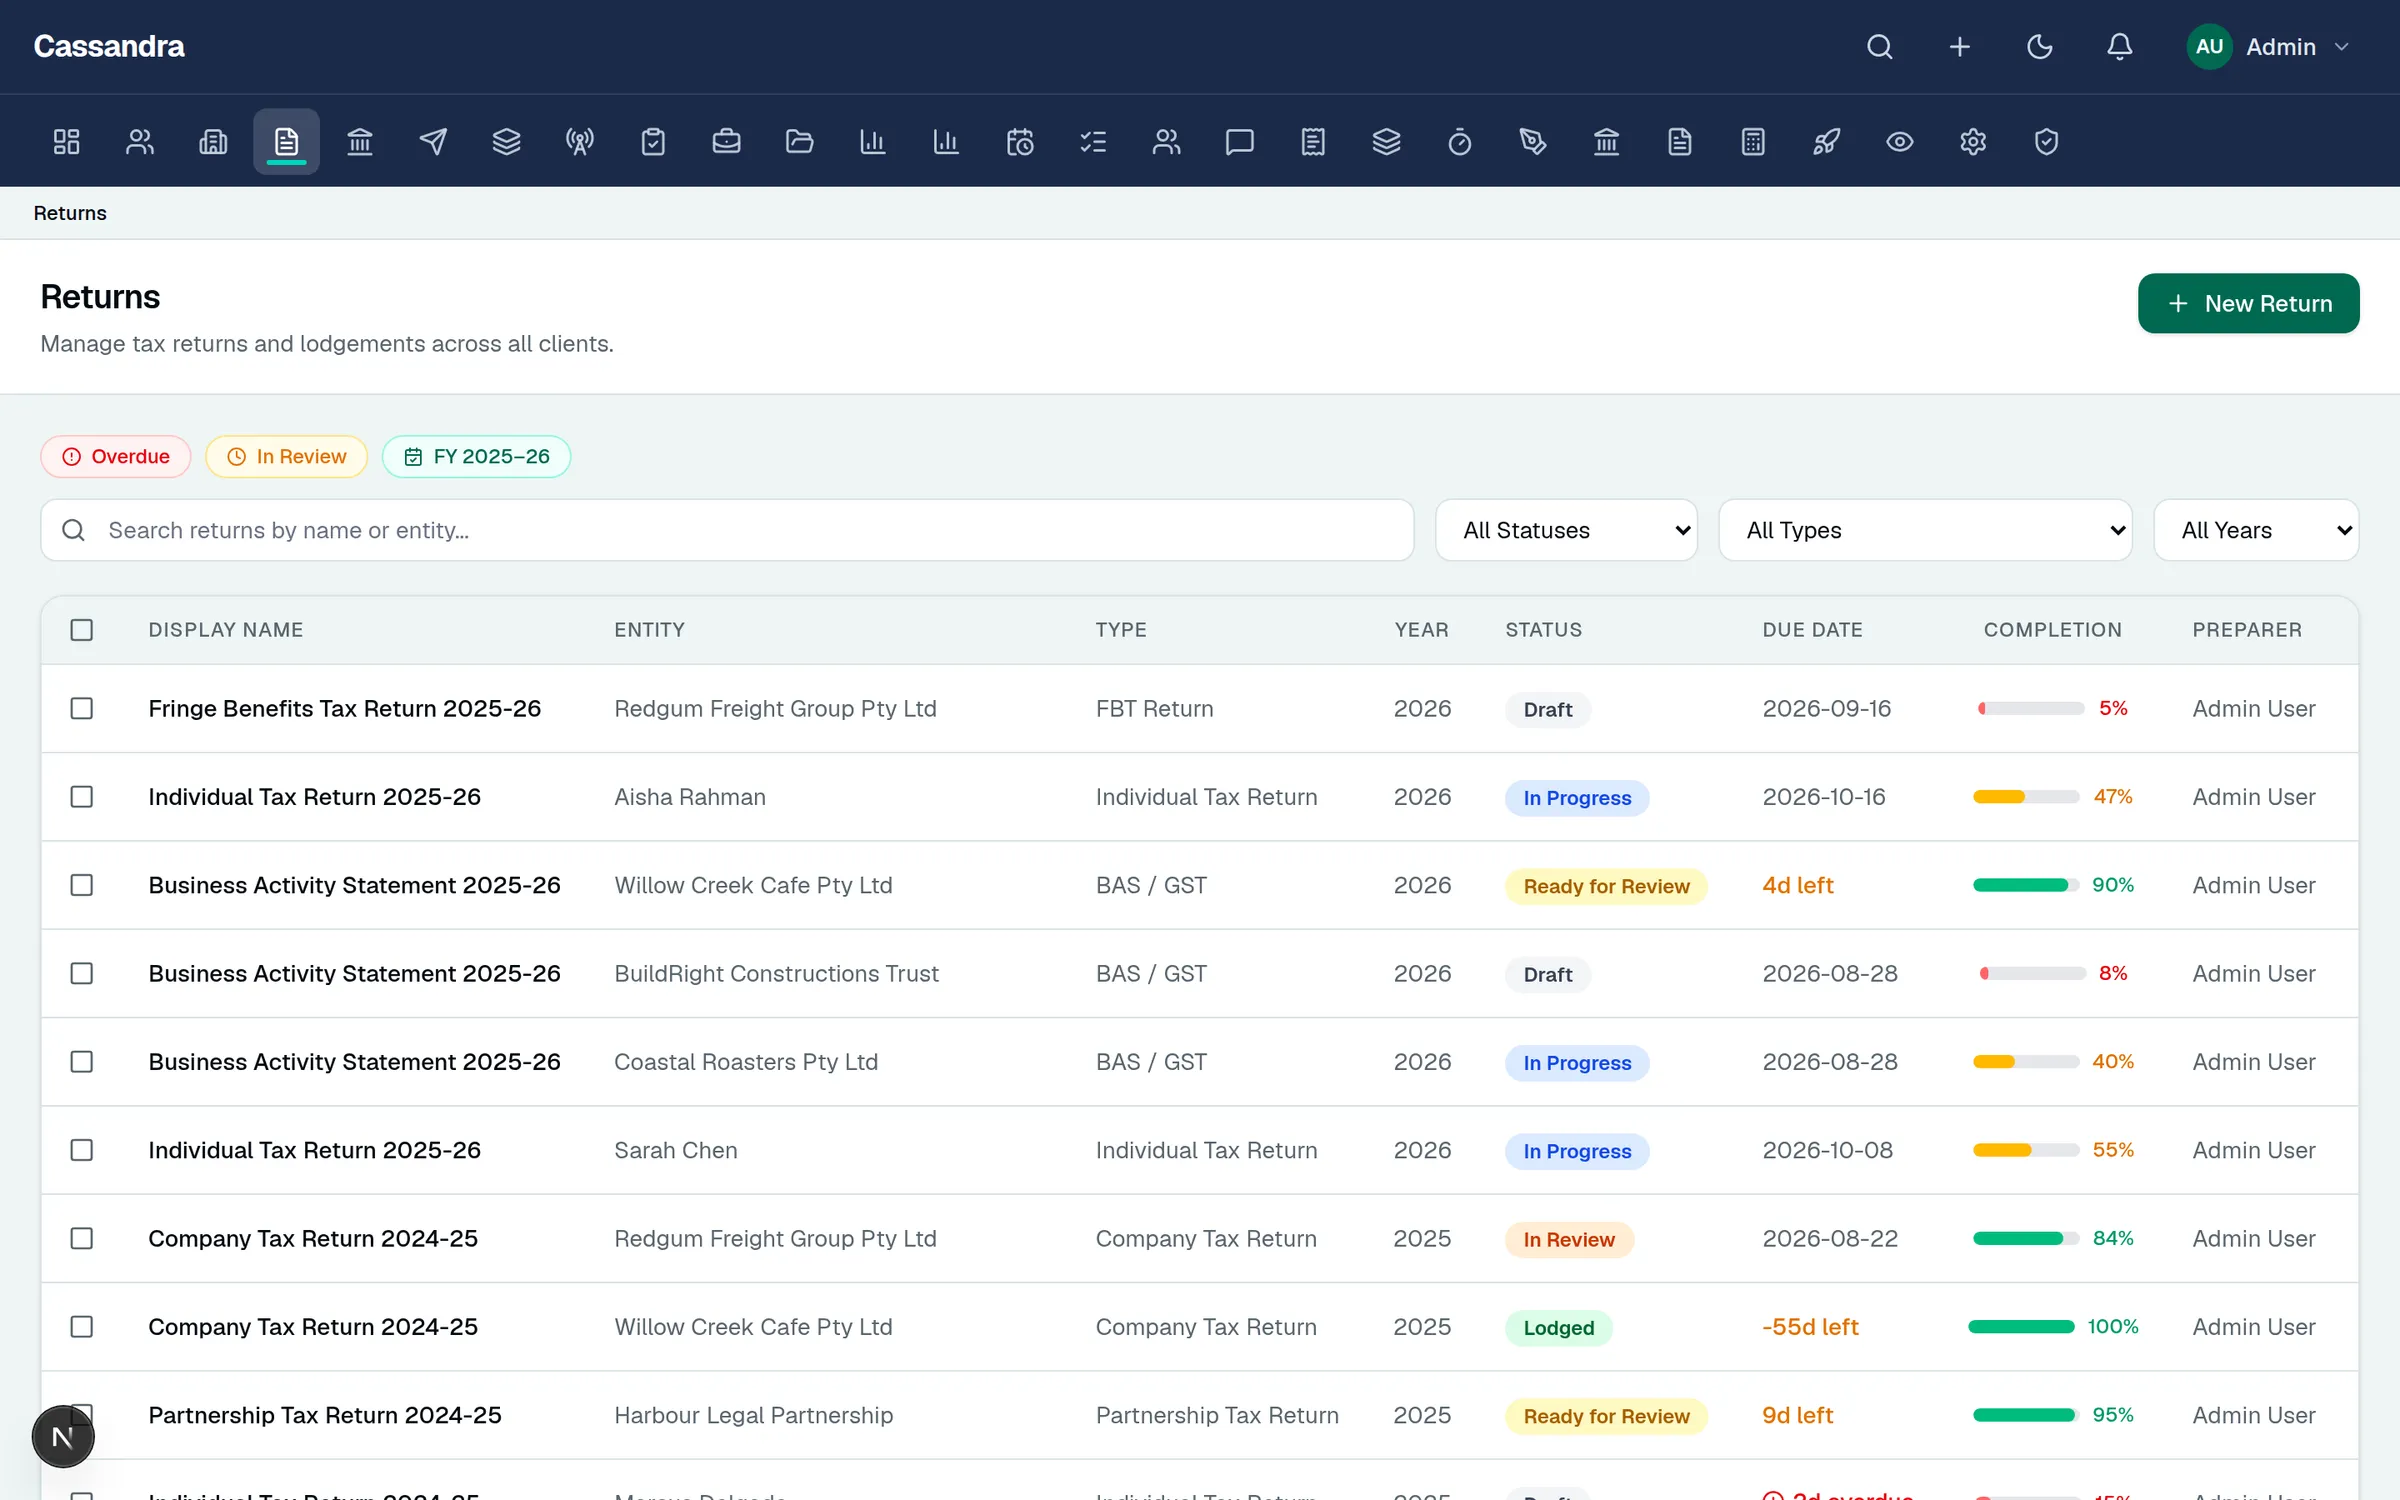Check the BuildRight Constructions Trust row checkbox
Screen dimensions: 2400x1500
tap(82, 974)
